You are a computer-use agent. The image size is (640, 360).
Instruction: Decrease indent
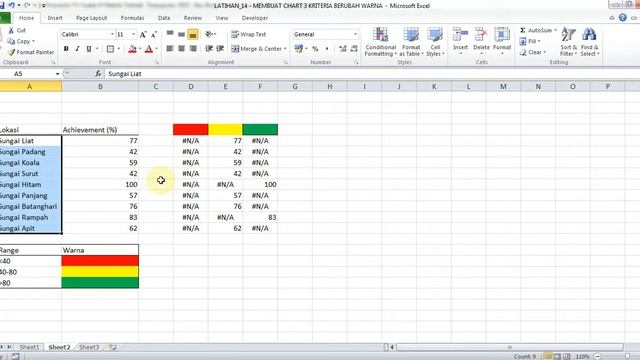click(x=209, y=49)
